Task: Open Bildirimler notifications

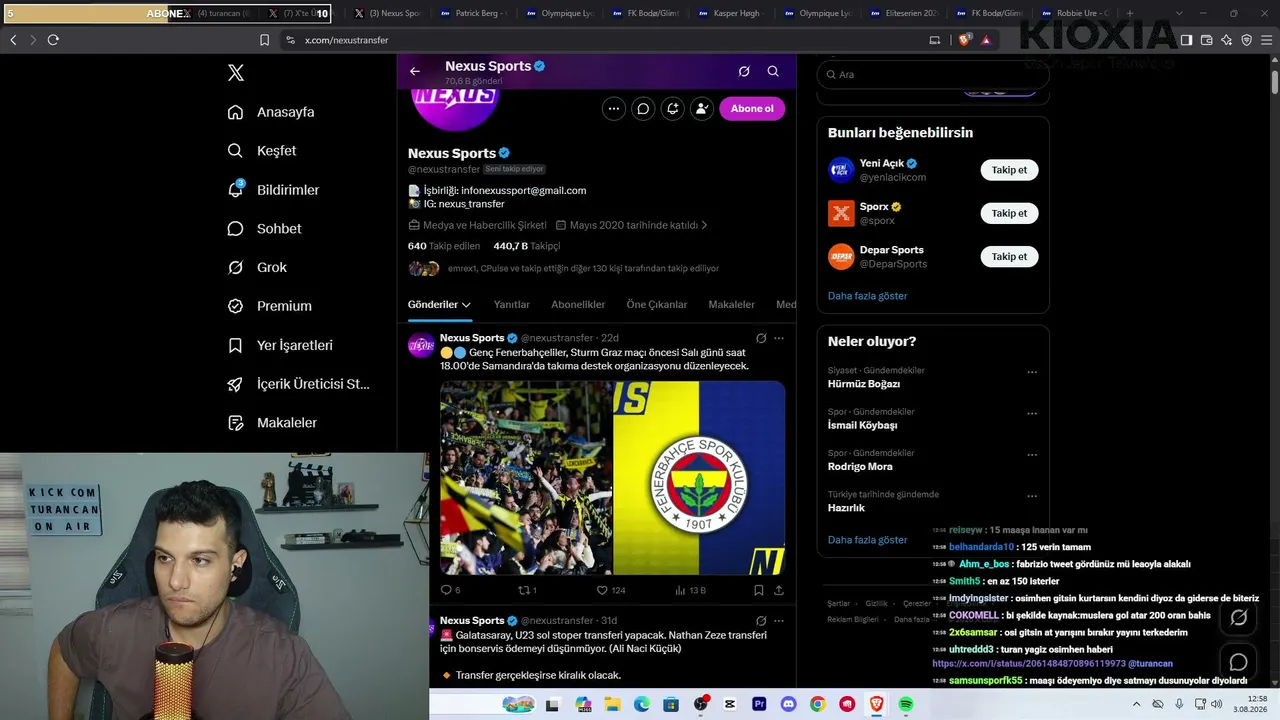Action: pos(273,190)
